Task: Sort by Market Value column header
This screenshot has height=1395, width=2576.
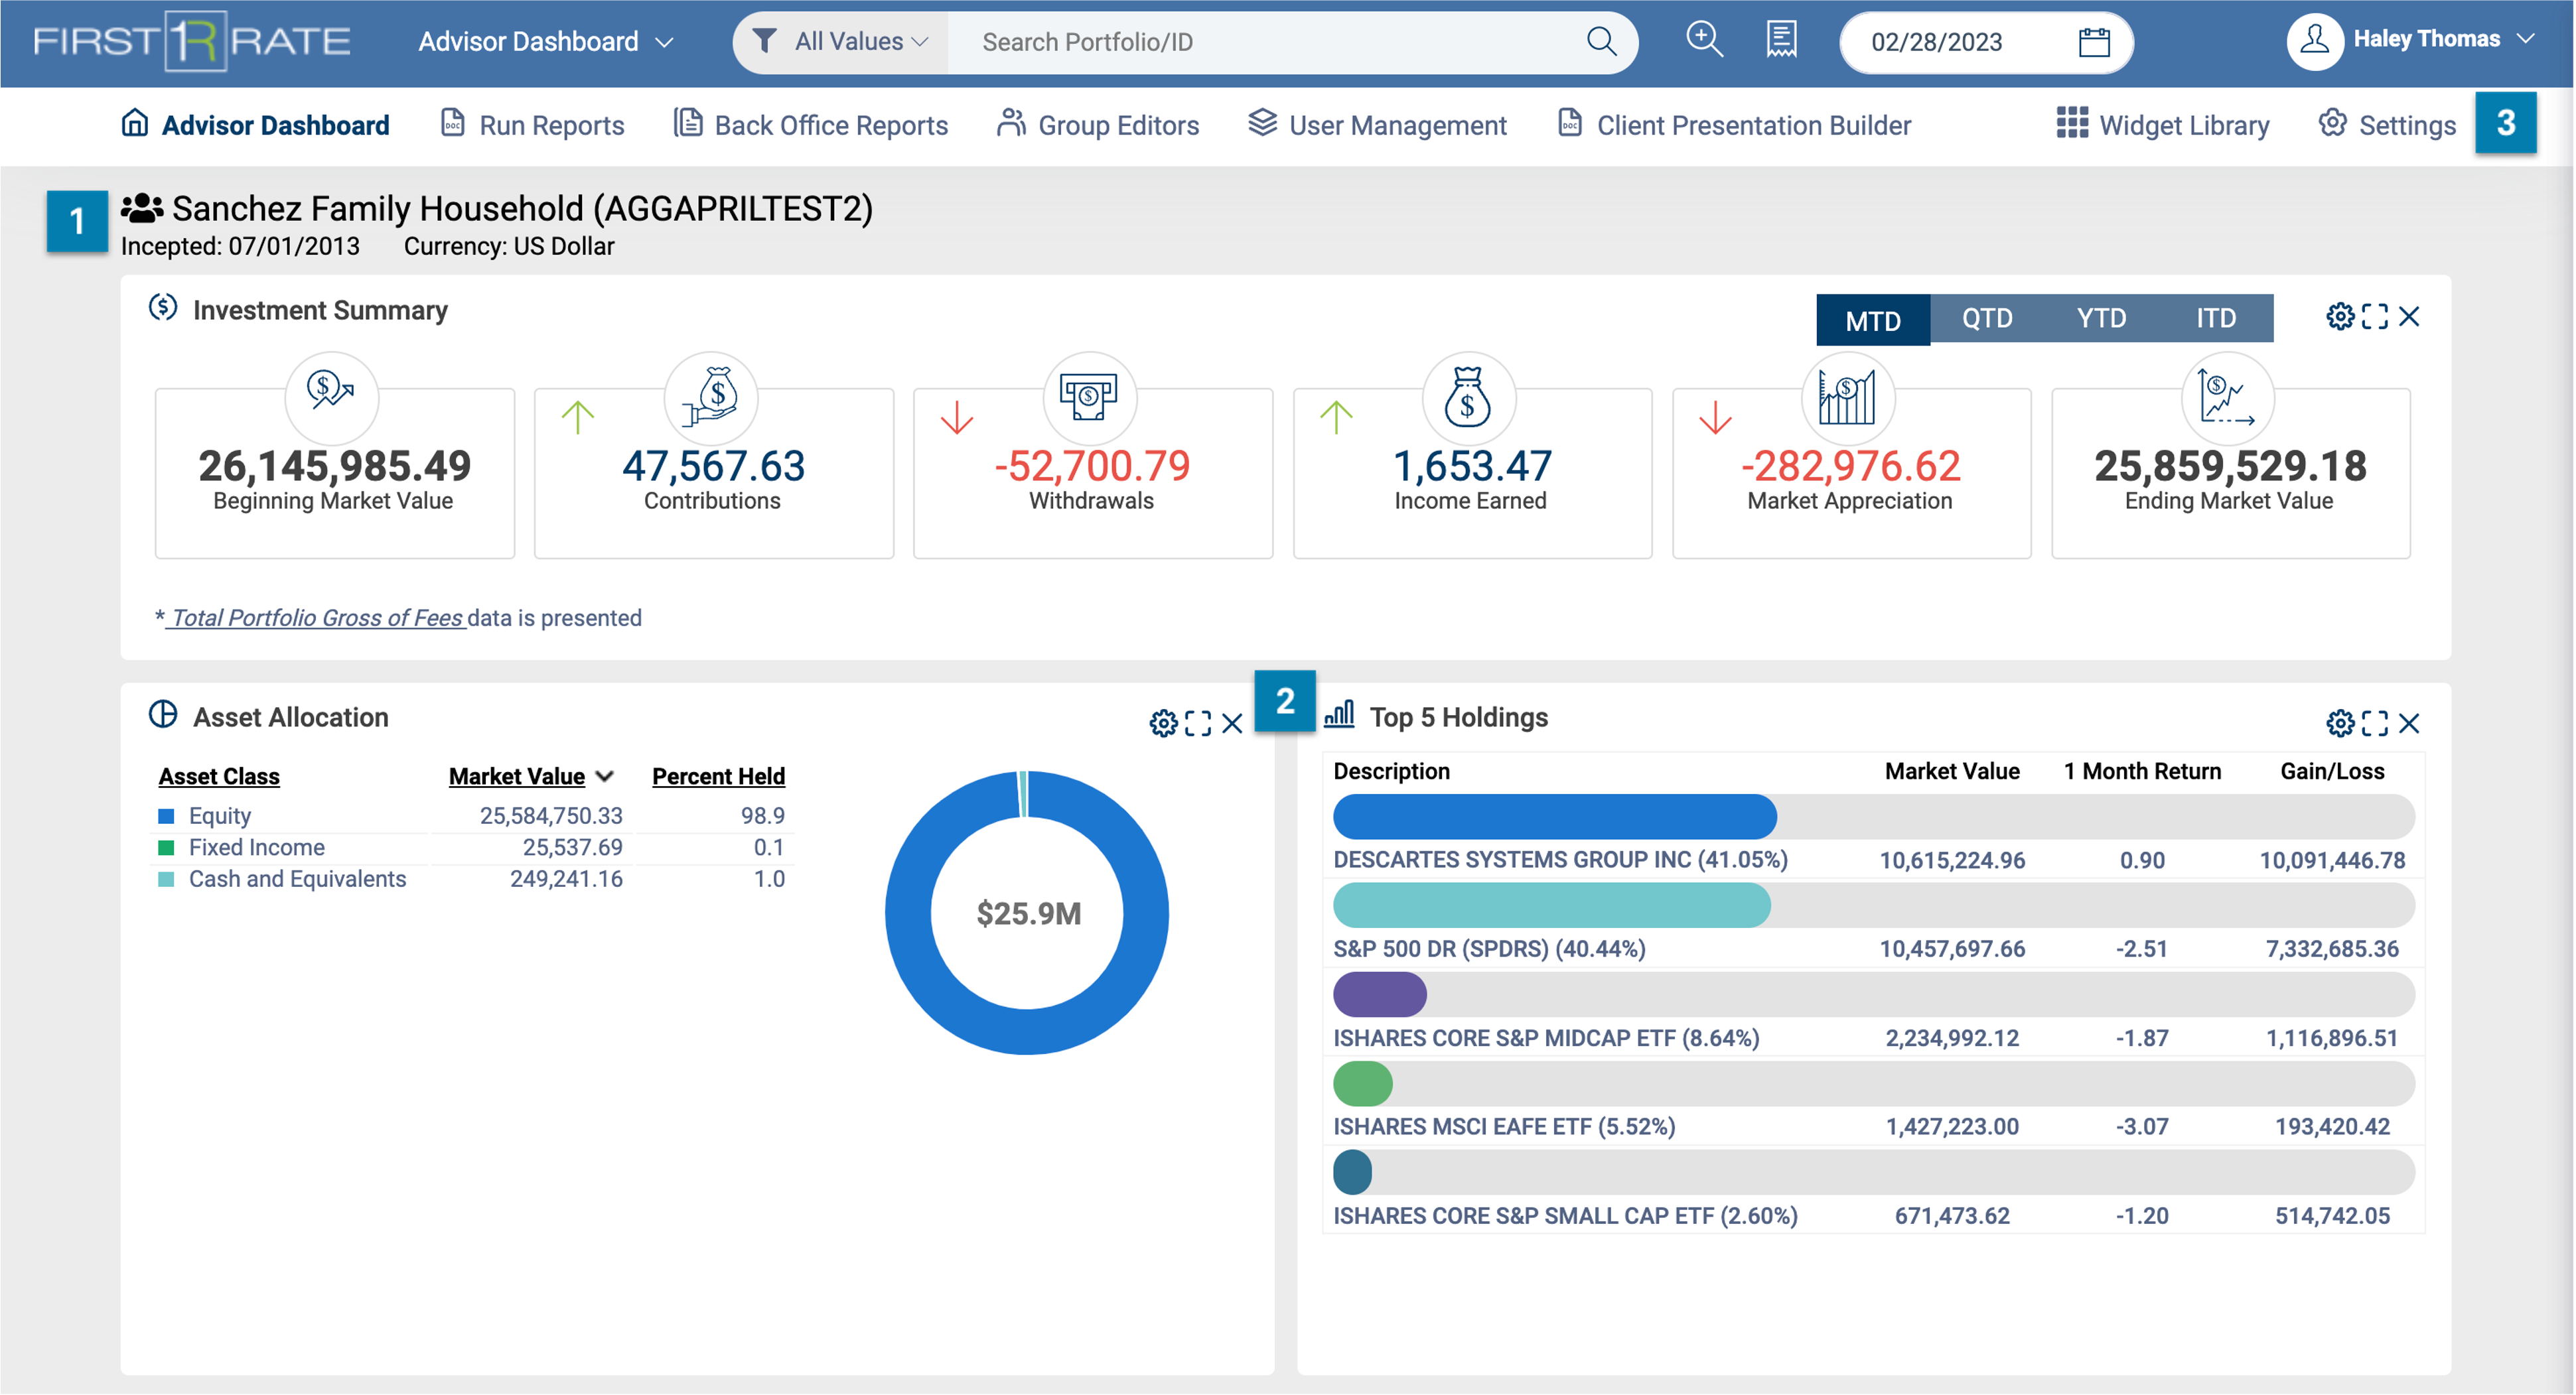Action: pos(517,776)
